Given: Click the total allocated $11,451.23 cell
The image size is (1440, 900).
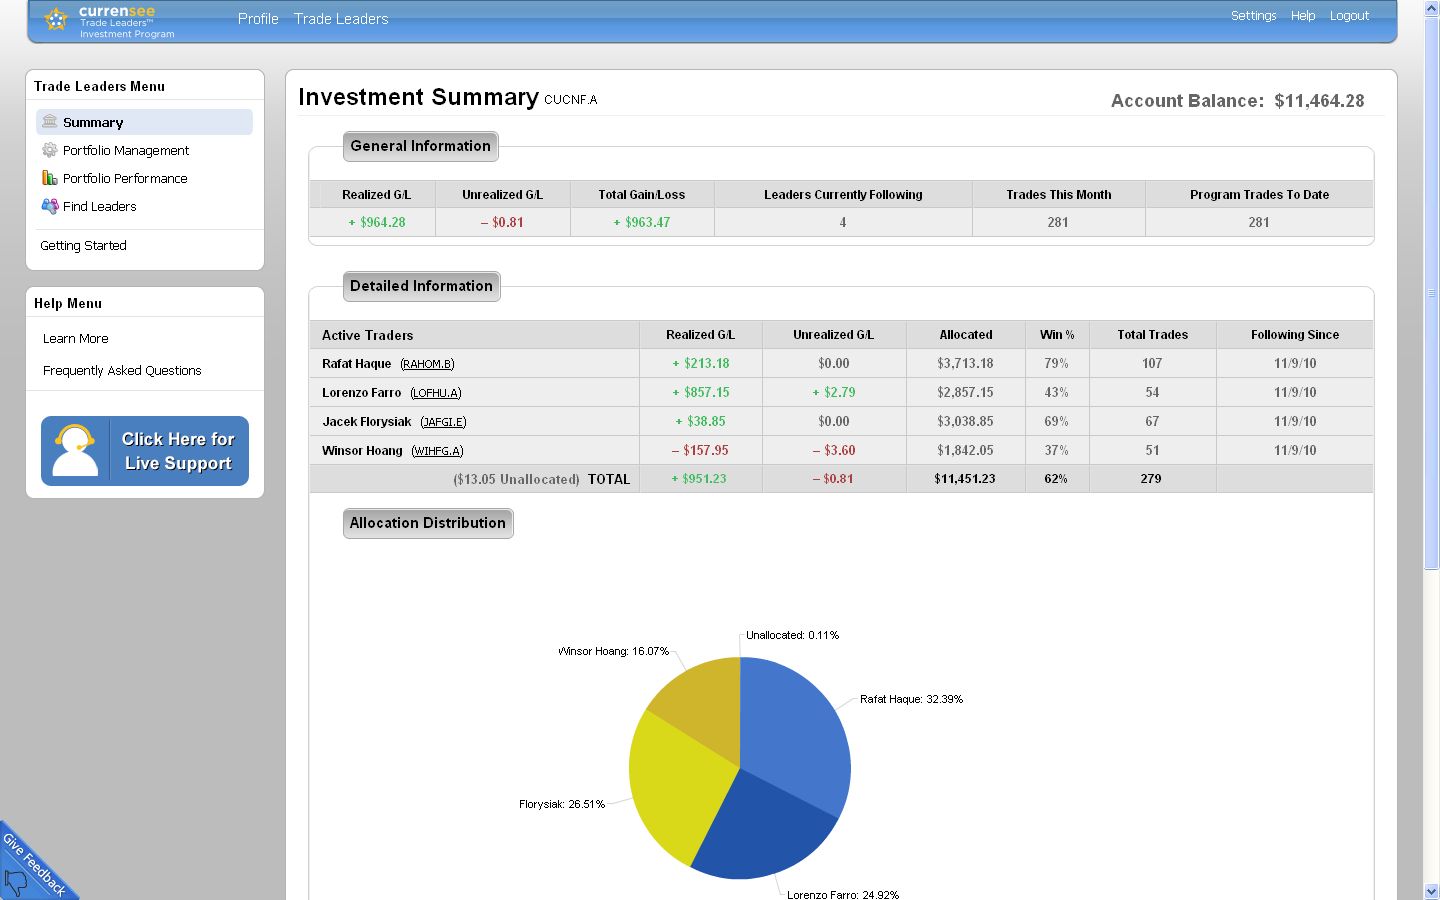Looking at the screenshot, I should click(965, 479).
